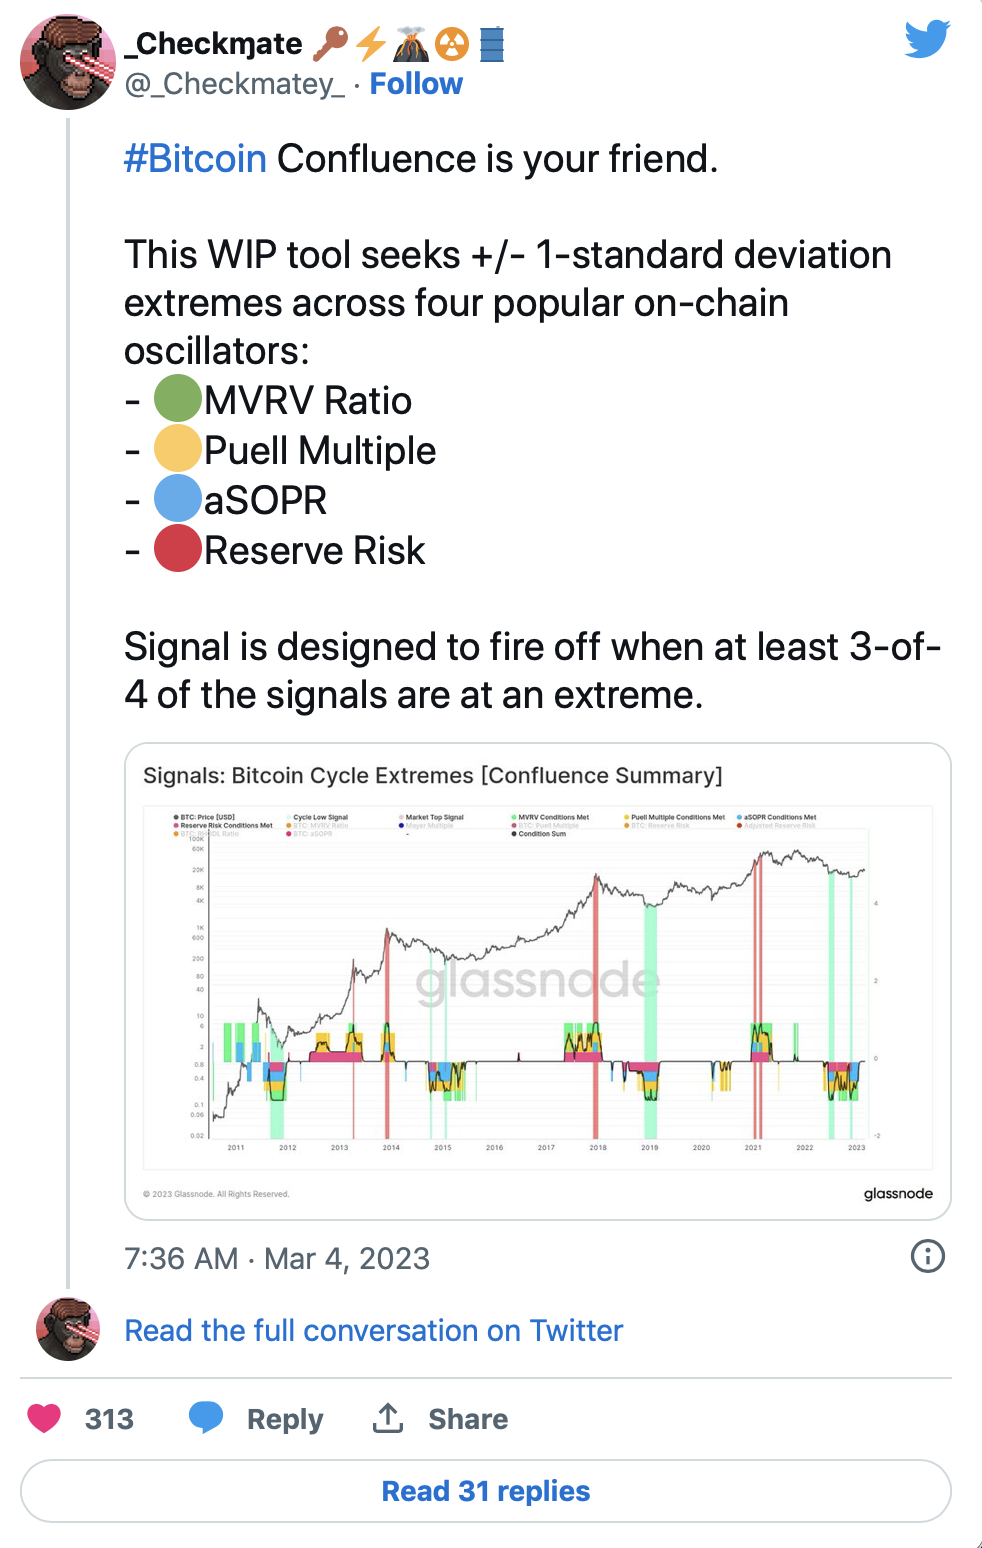Toggle aSOPR Conditions Met legend series

(778, 817)
